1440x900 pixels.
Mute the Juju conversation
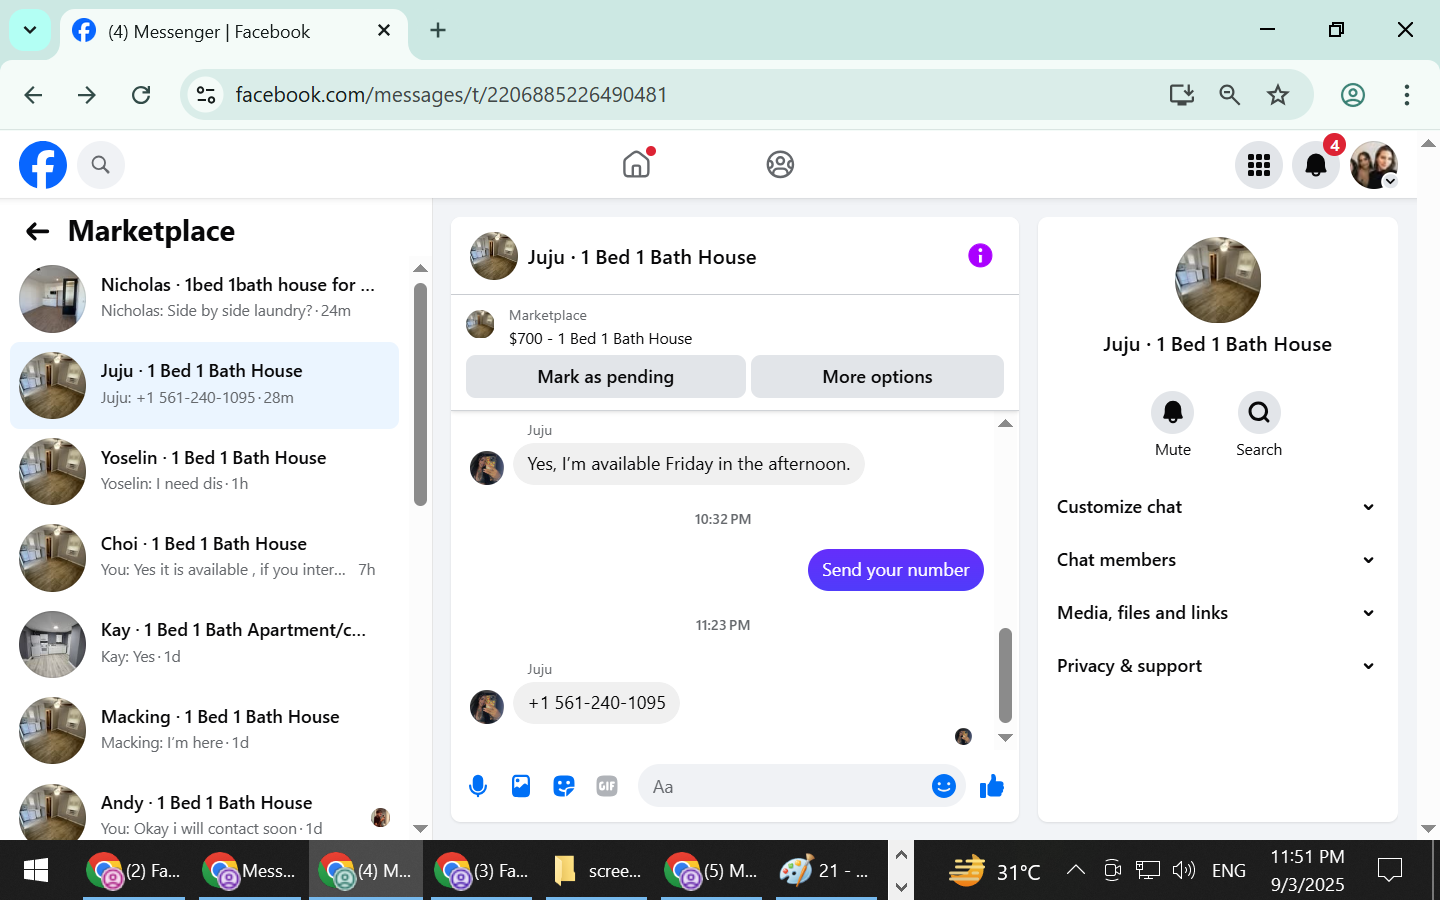click(1173, 412)
